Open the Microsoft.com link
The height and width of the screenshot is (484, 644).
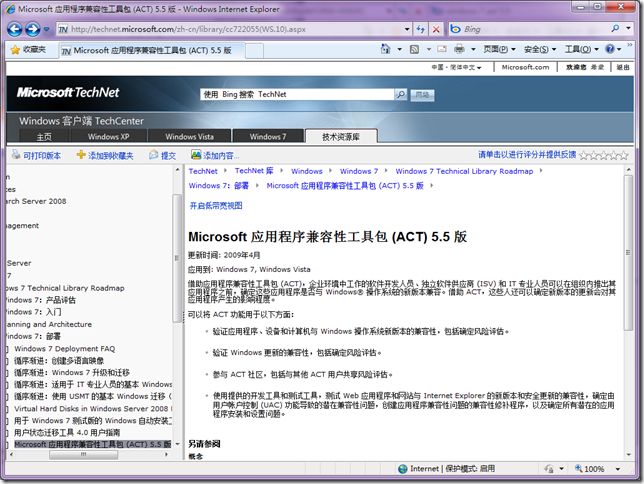[x=525, y=67]
